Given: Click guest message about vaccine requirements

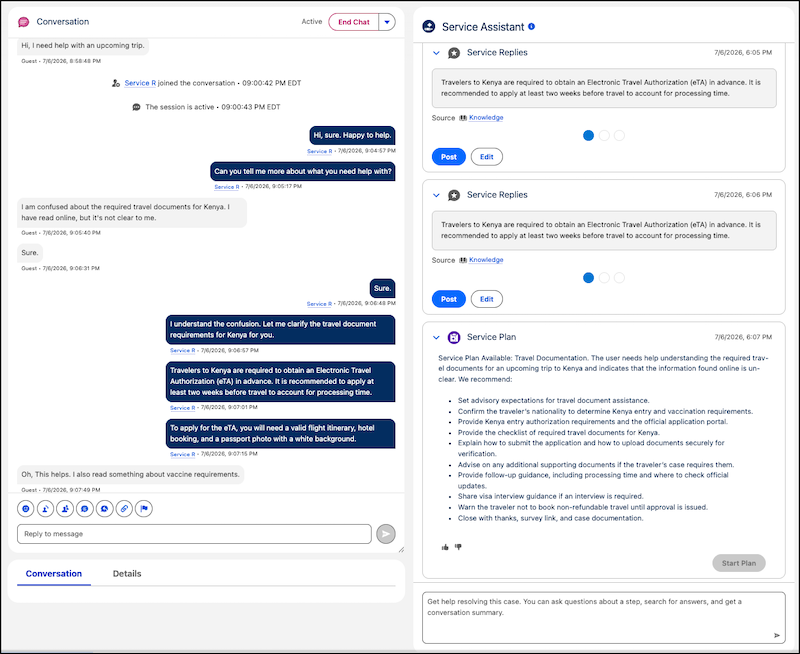Looking at the screenshot, I should pos(131,474).
